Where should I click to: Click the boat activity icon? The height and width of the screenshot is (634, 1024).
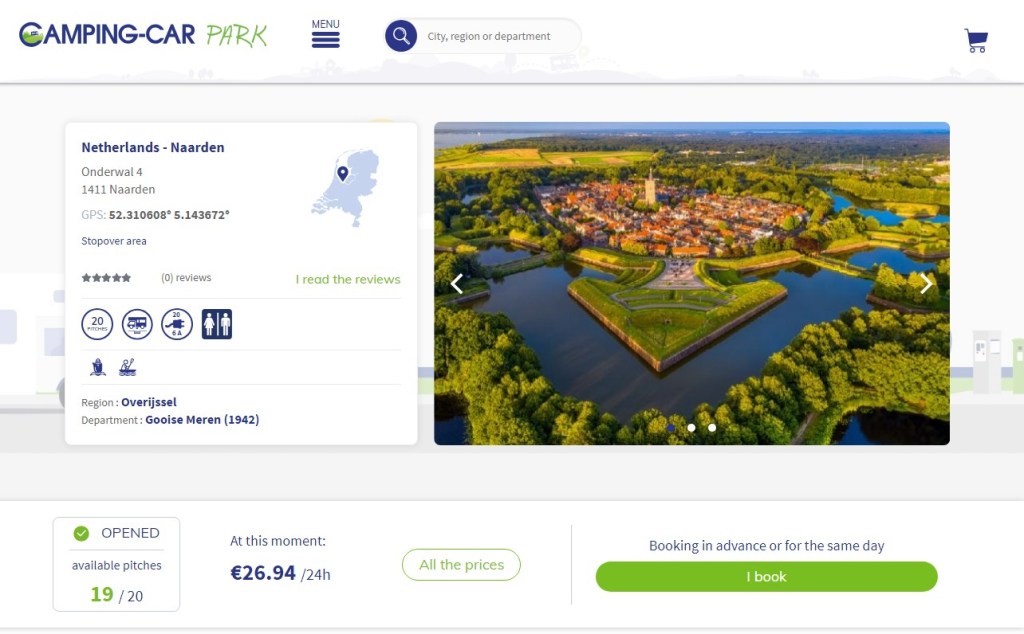click(98, 367)
